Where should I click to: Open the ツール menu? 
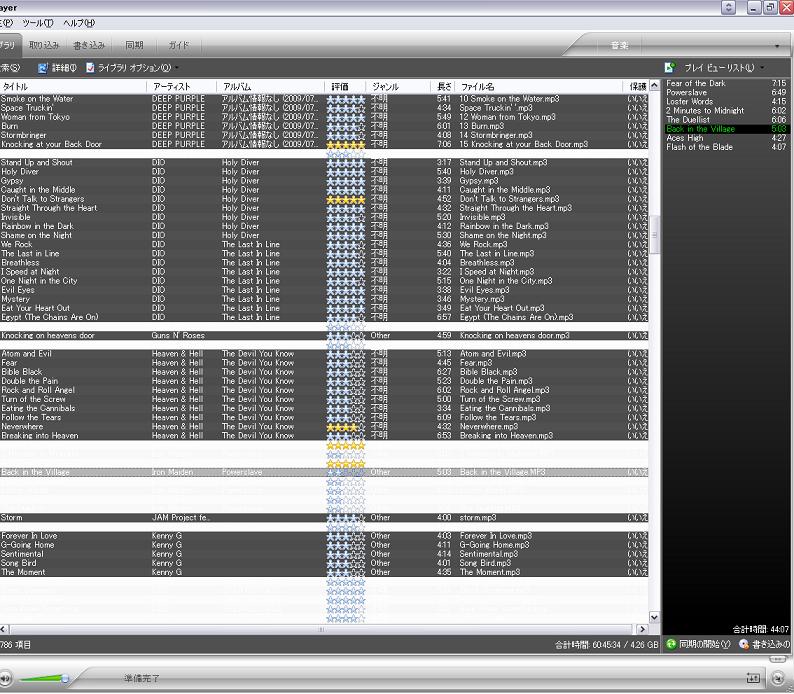[37, 23]
